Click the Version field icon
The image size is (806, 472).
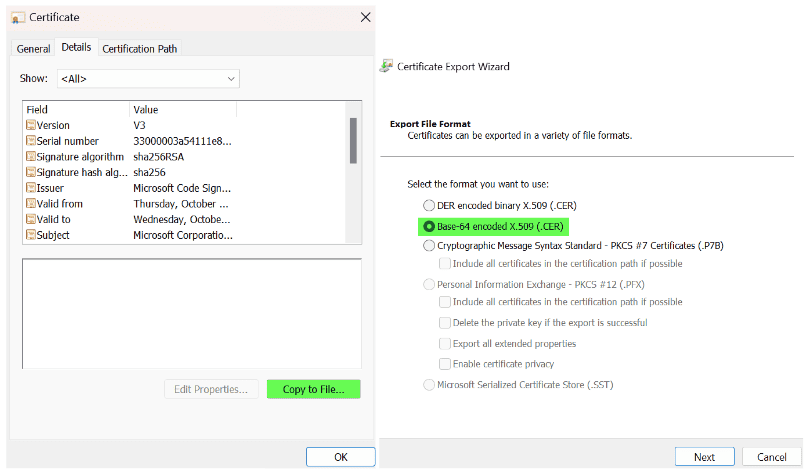click(31, 125)
